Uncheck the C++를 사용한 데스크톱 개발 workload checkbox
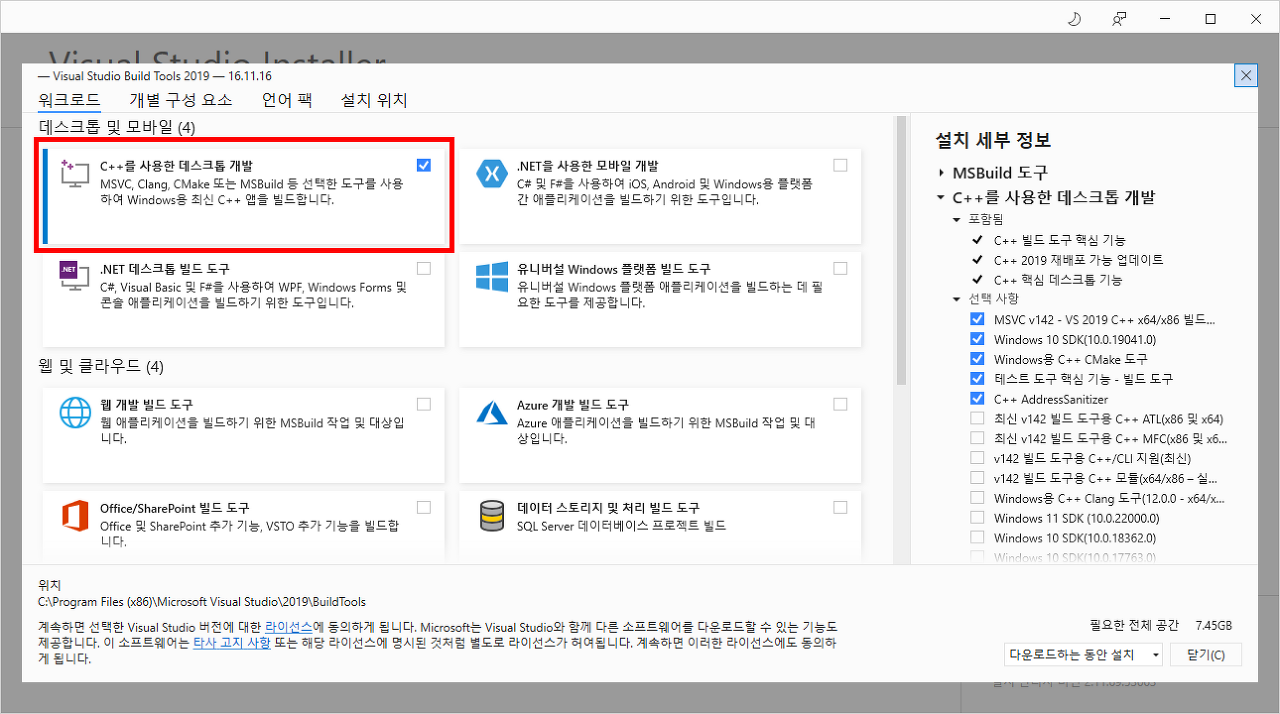Image resolution: width=1280 pixels, height=714 pixels. coord(424,165)
